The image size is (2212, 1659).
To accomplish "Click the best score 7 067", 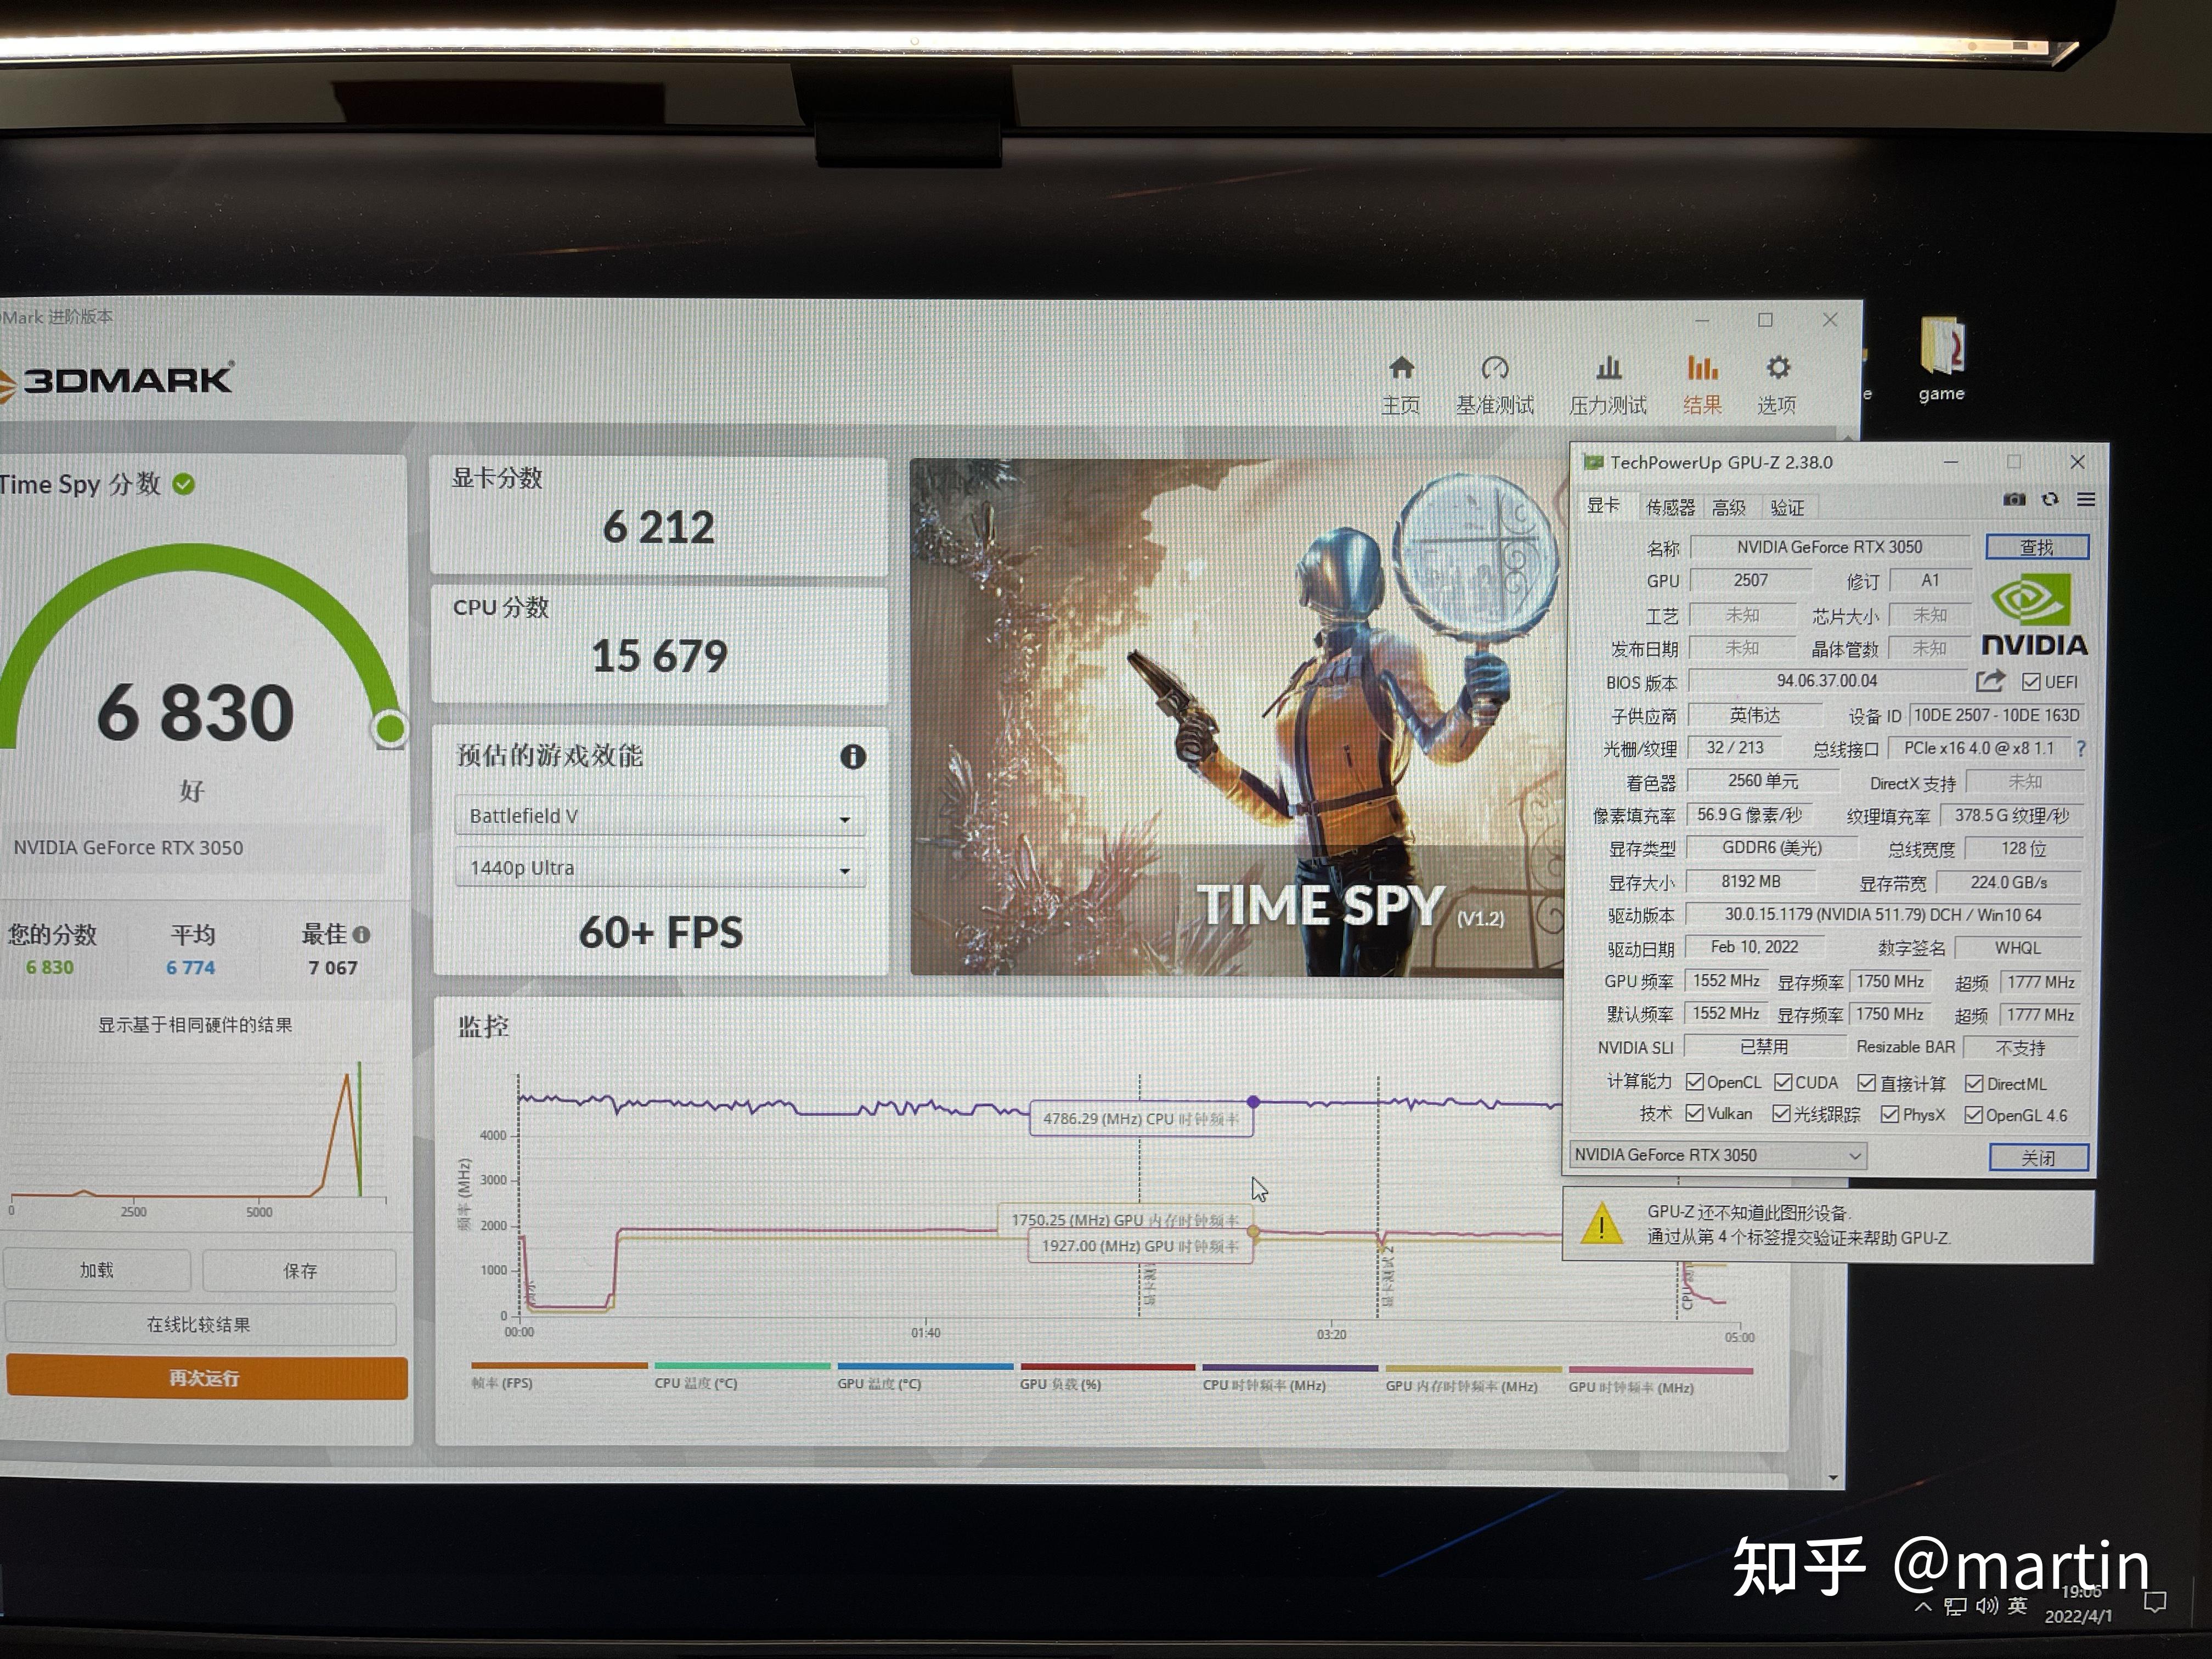I will [333, 968].
